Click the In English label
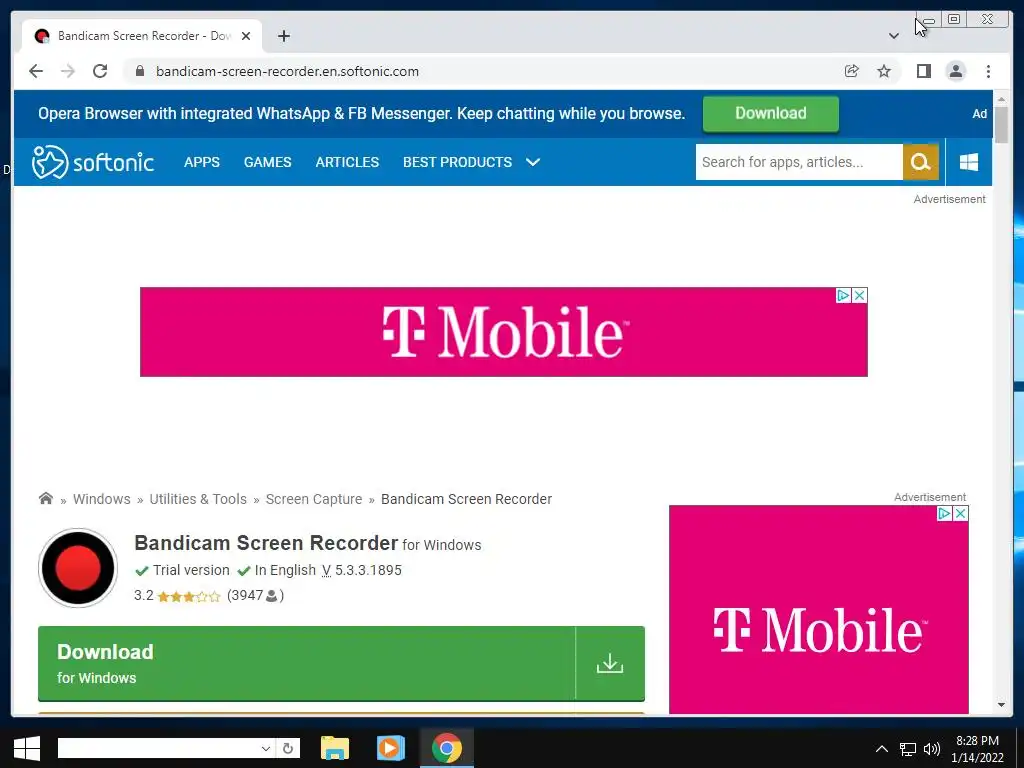 coord(285,570)
